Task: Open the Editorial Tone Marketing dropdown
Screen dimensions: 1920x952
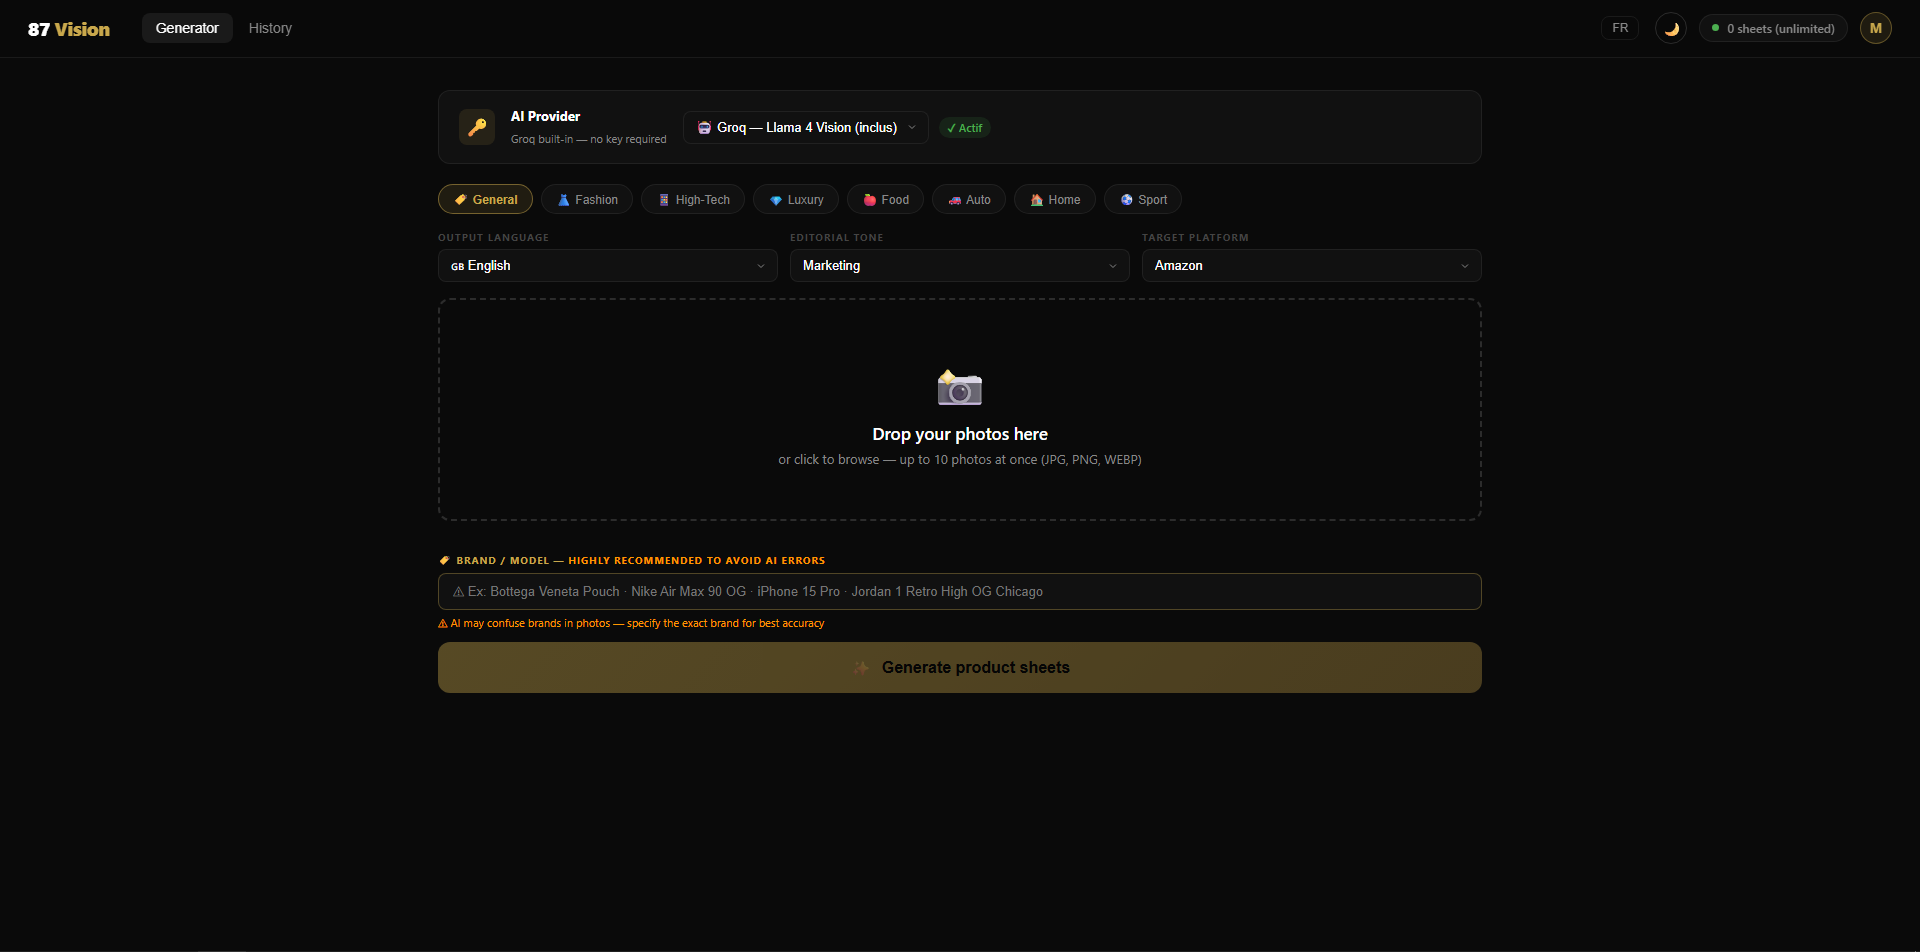Action: pos(960,265)
